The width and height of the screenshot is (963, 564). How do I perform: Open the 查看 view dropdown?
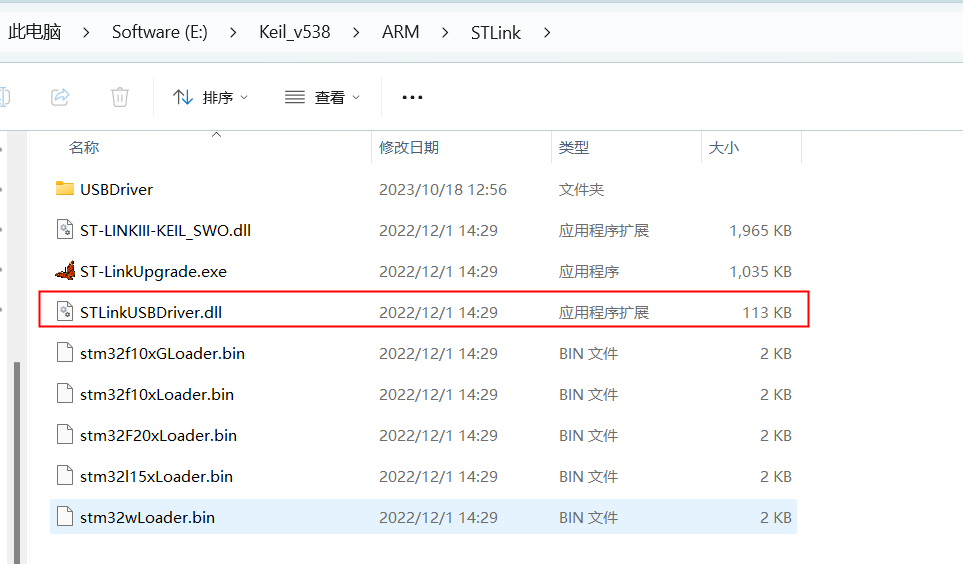[x=322, y=97]
